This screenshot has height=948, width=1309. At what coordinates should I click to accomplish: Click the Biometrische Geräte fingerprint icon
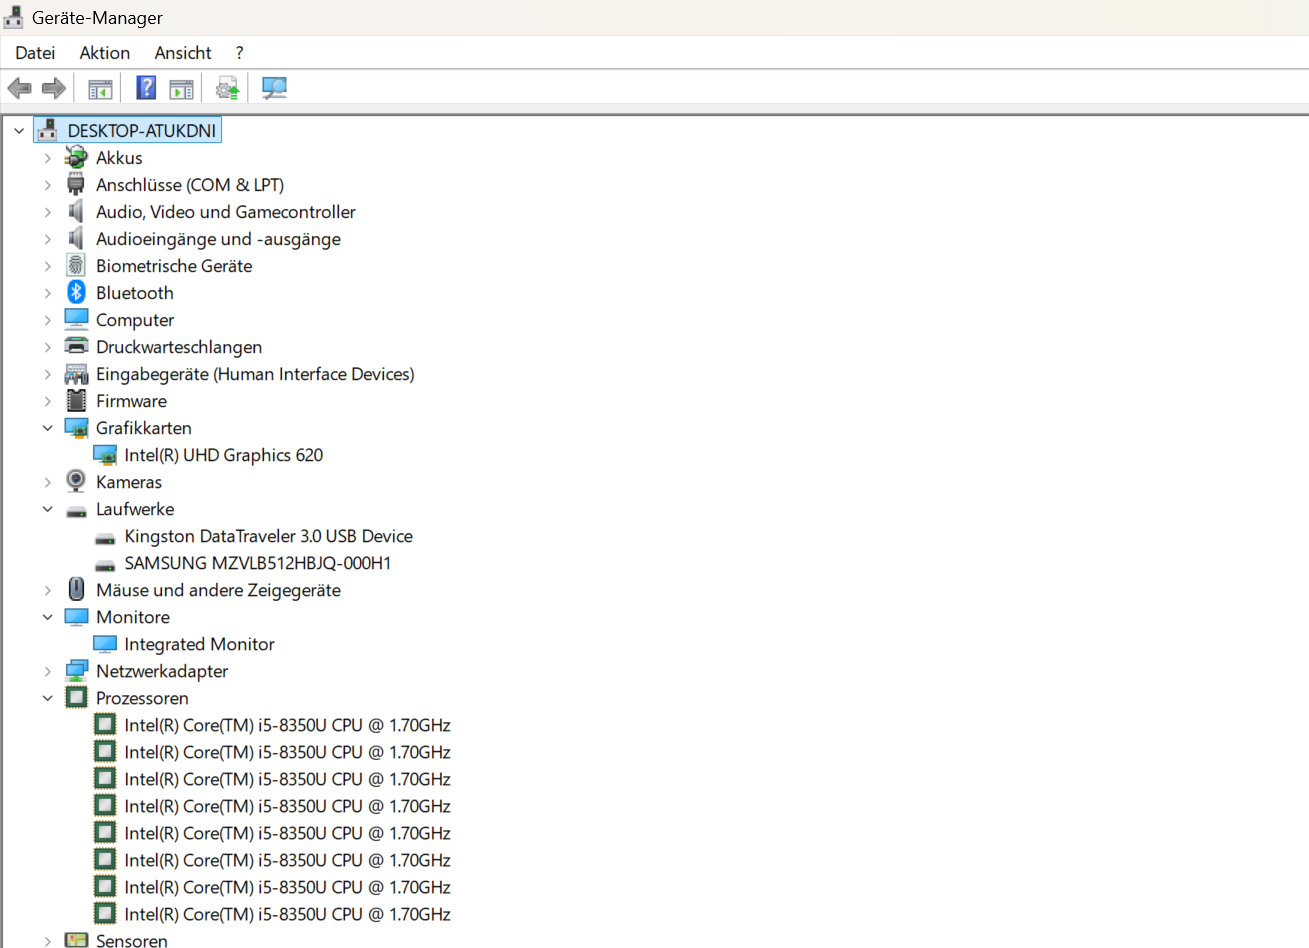(76, 265)
